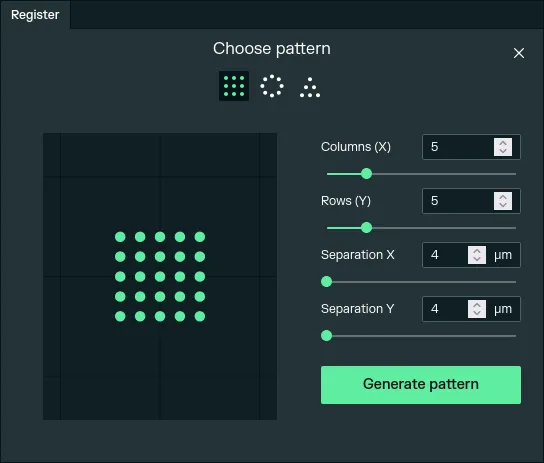Pick the triangle pattern icon
Viewport: 544px width, 463px height.
tap(310, 87)
